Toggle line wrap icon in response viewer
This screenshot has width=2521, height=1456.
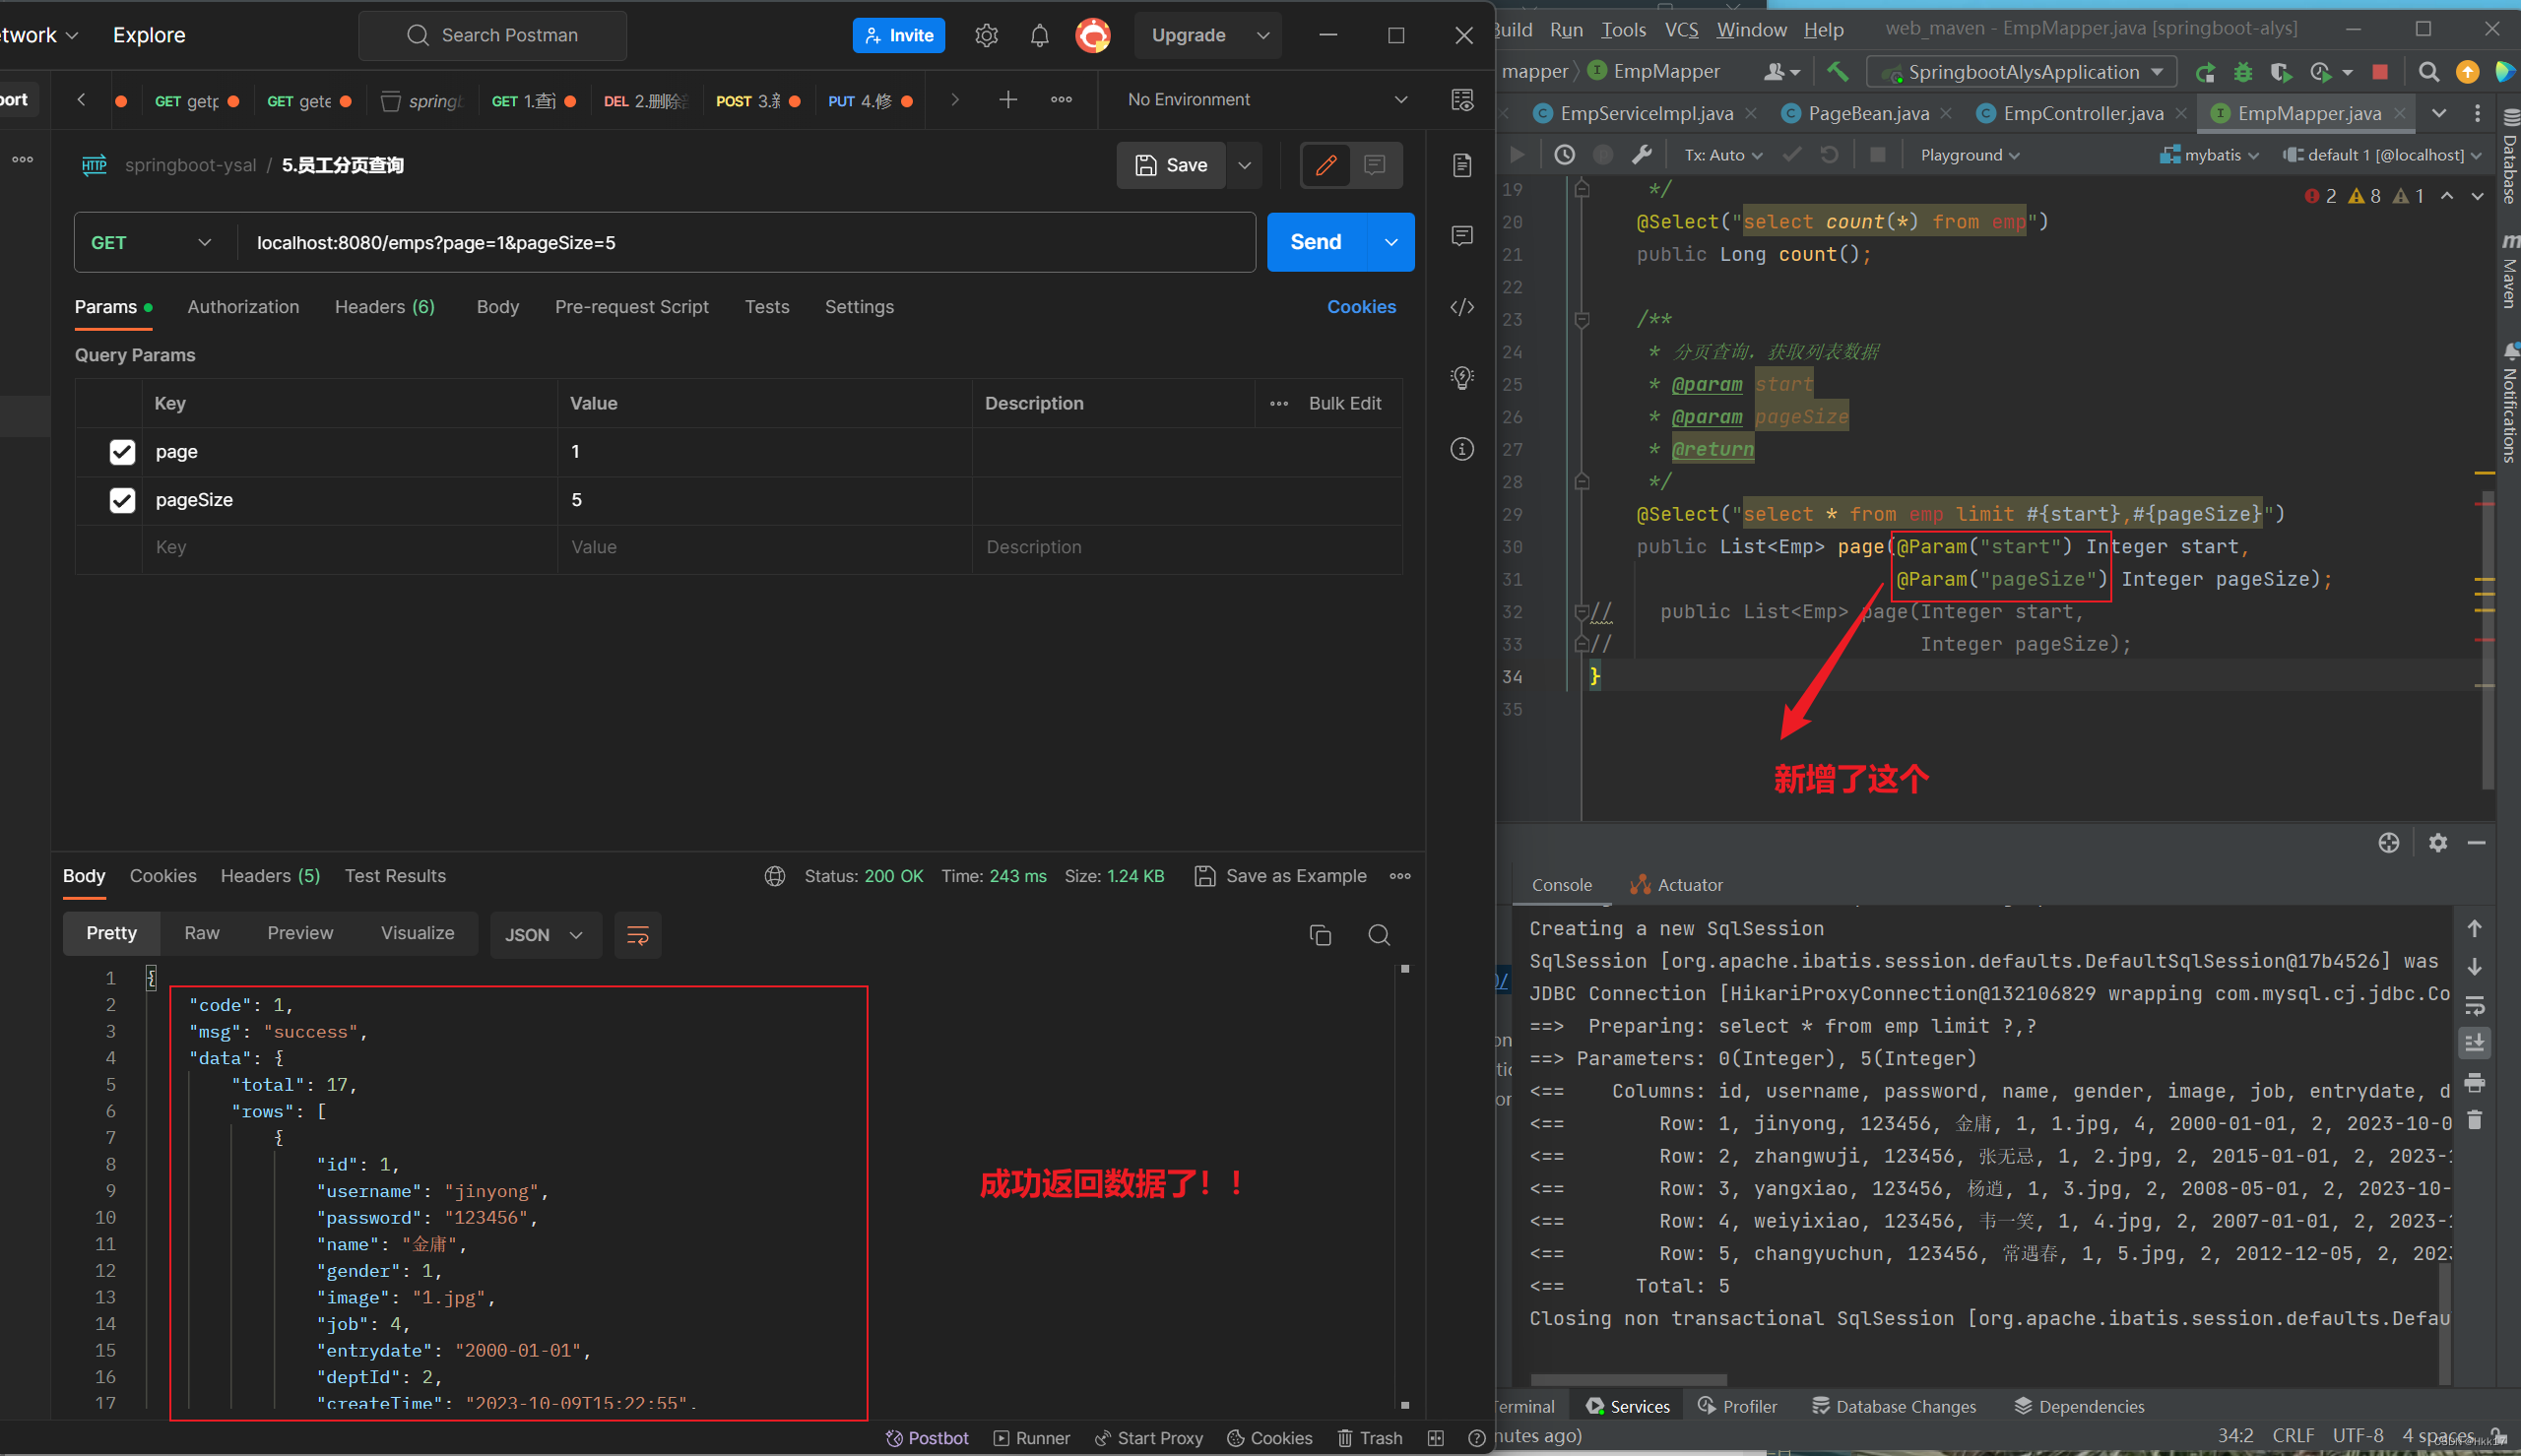[637, 935]
